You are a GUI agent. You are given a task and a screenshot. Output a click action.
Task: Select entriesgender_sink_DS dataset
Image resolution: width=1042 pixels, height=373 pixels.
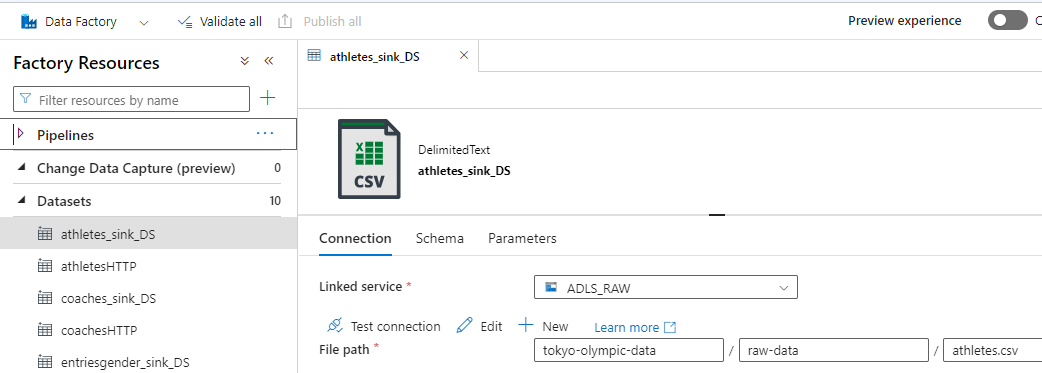pyautogui.click(x=125, y=363)
